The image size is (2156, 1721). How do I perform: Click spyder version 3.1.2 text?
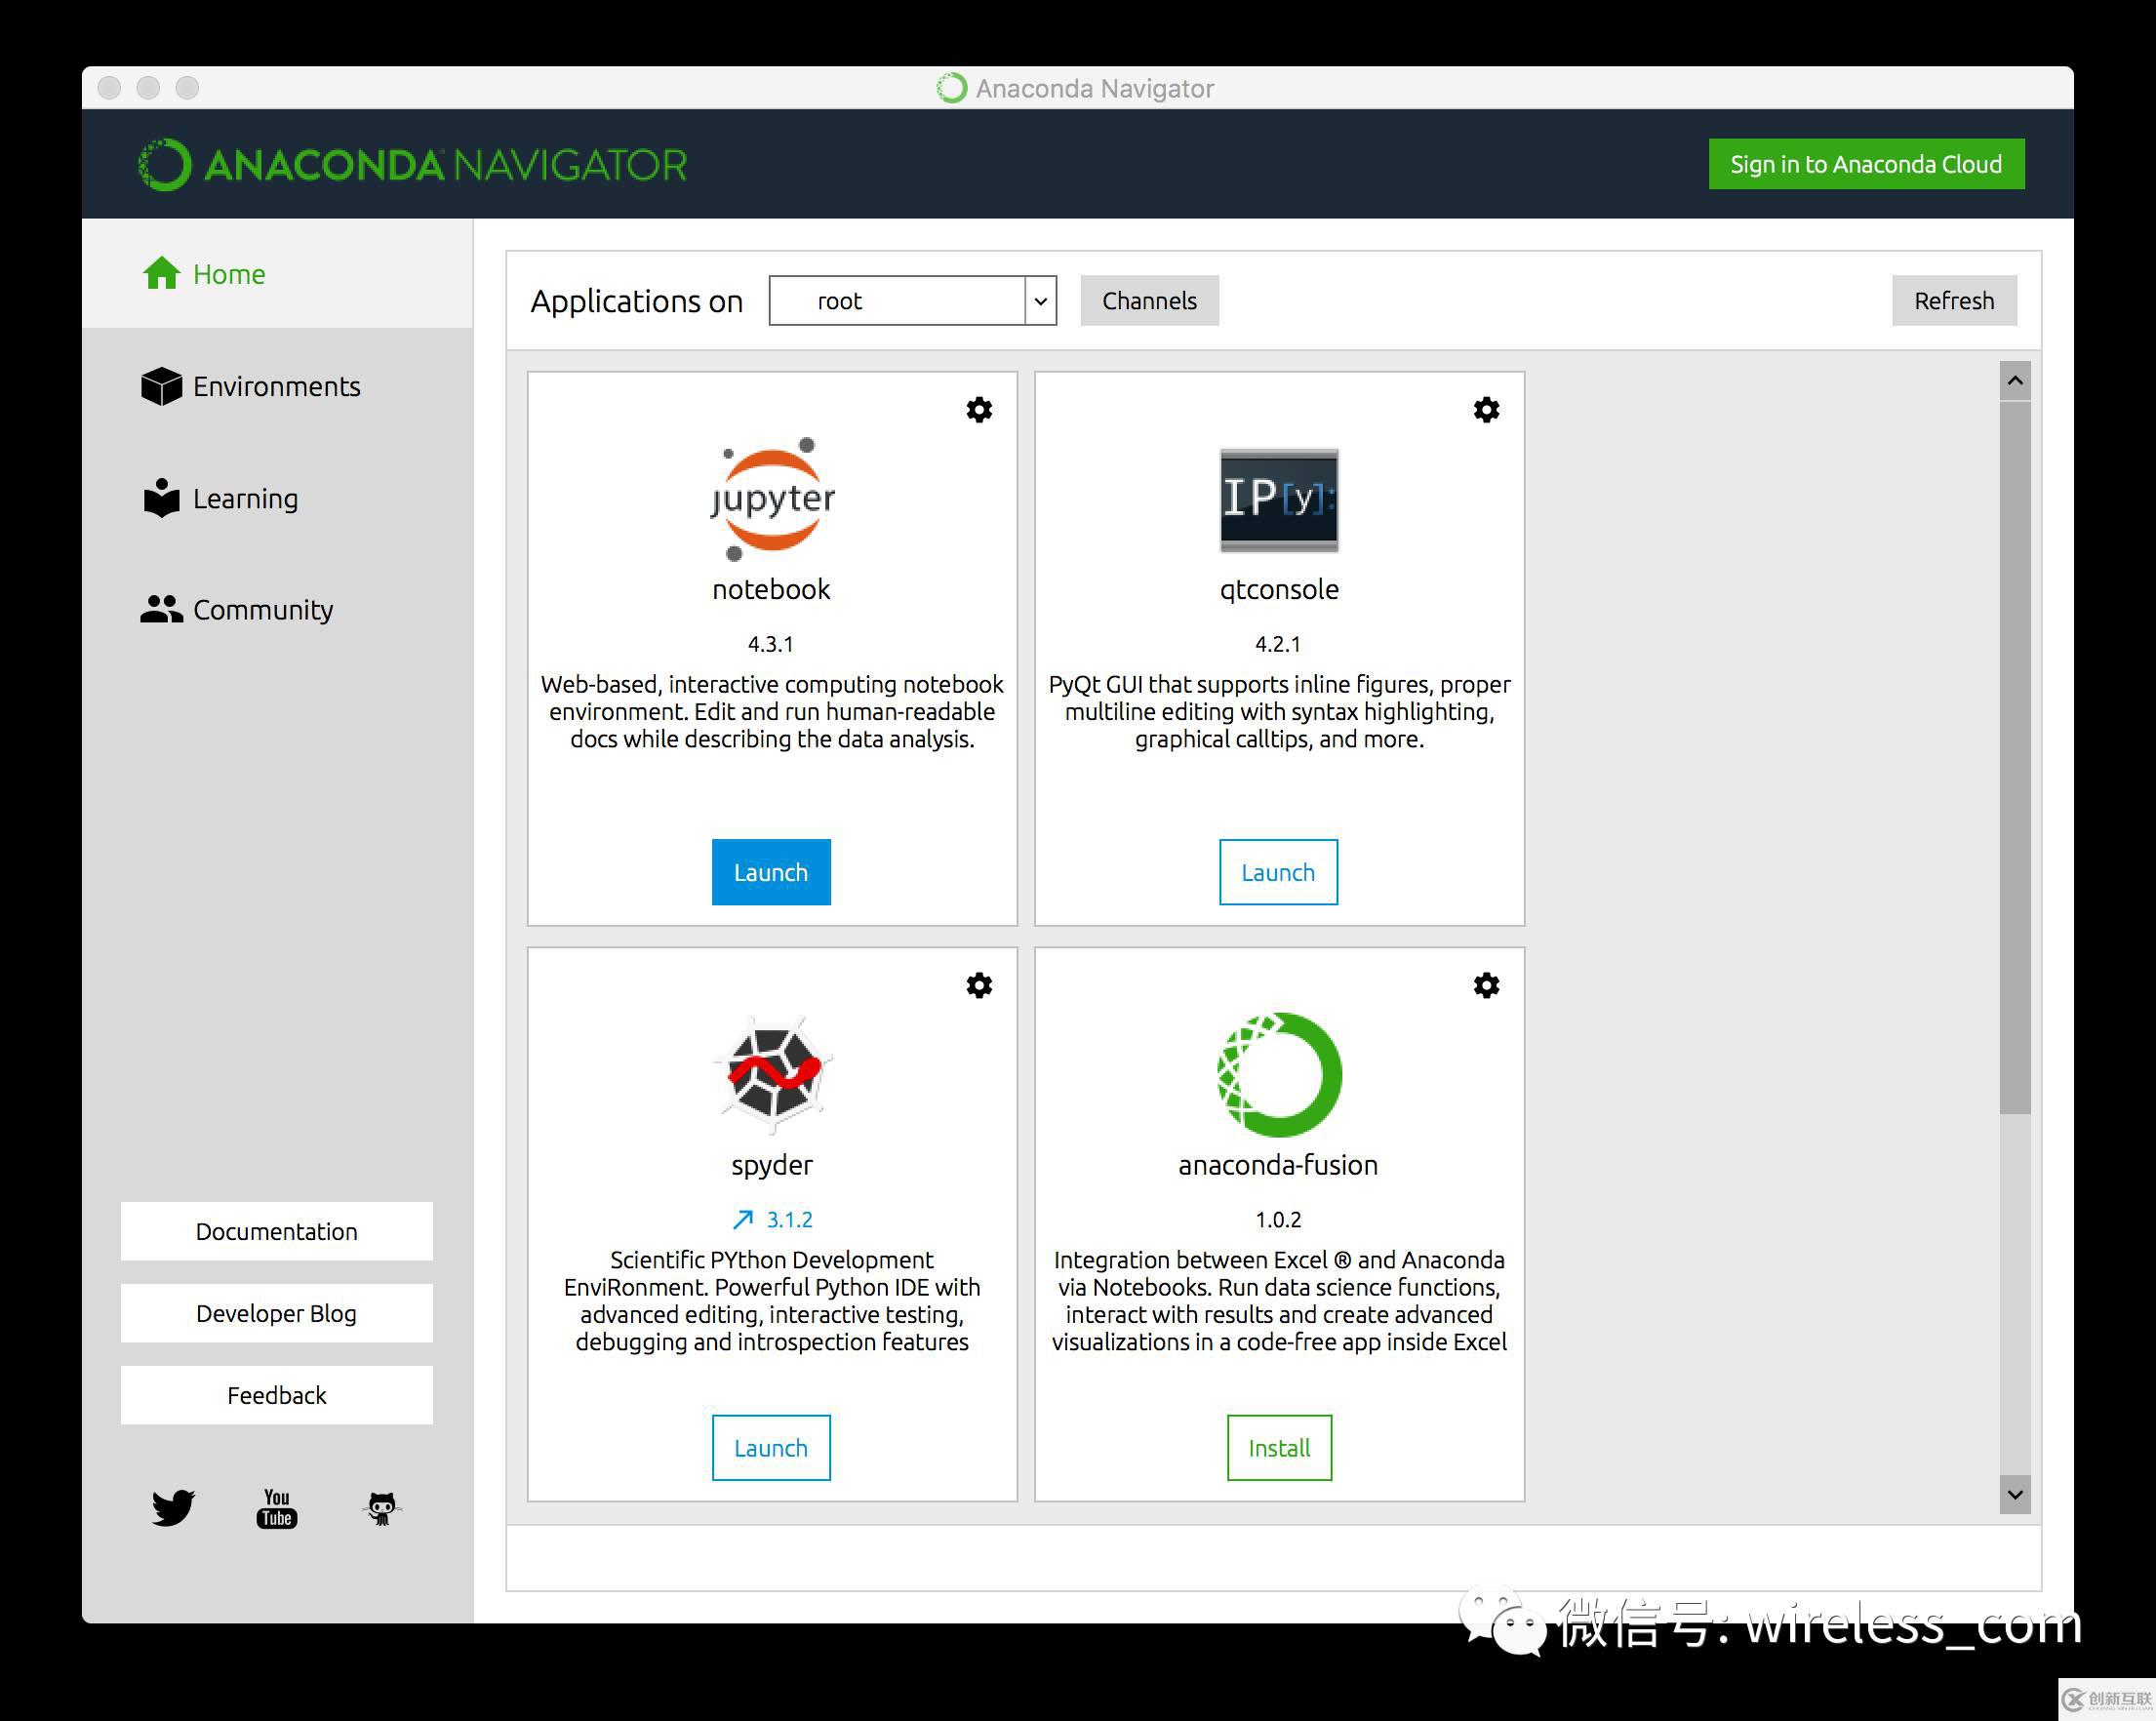coord(789,1220)
